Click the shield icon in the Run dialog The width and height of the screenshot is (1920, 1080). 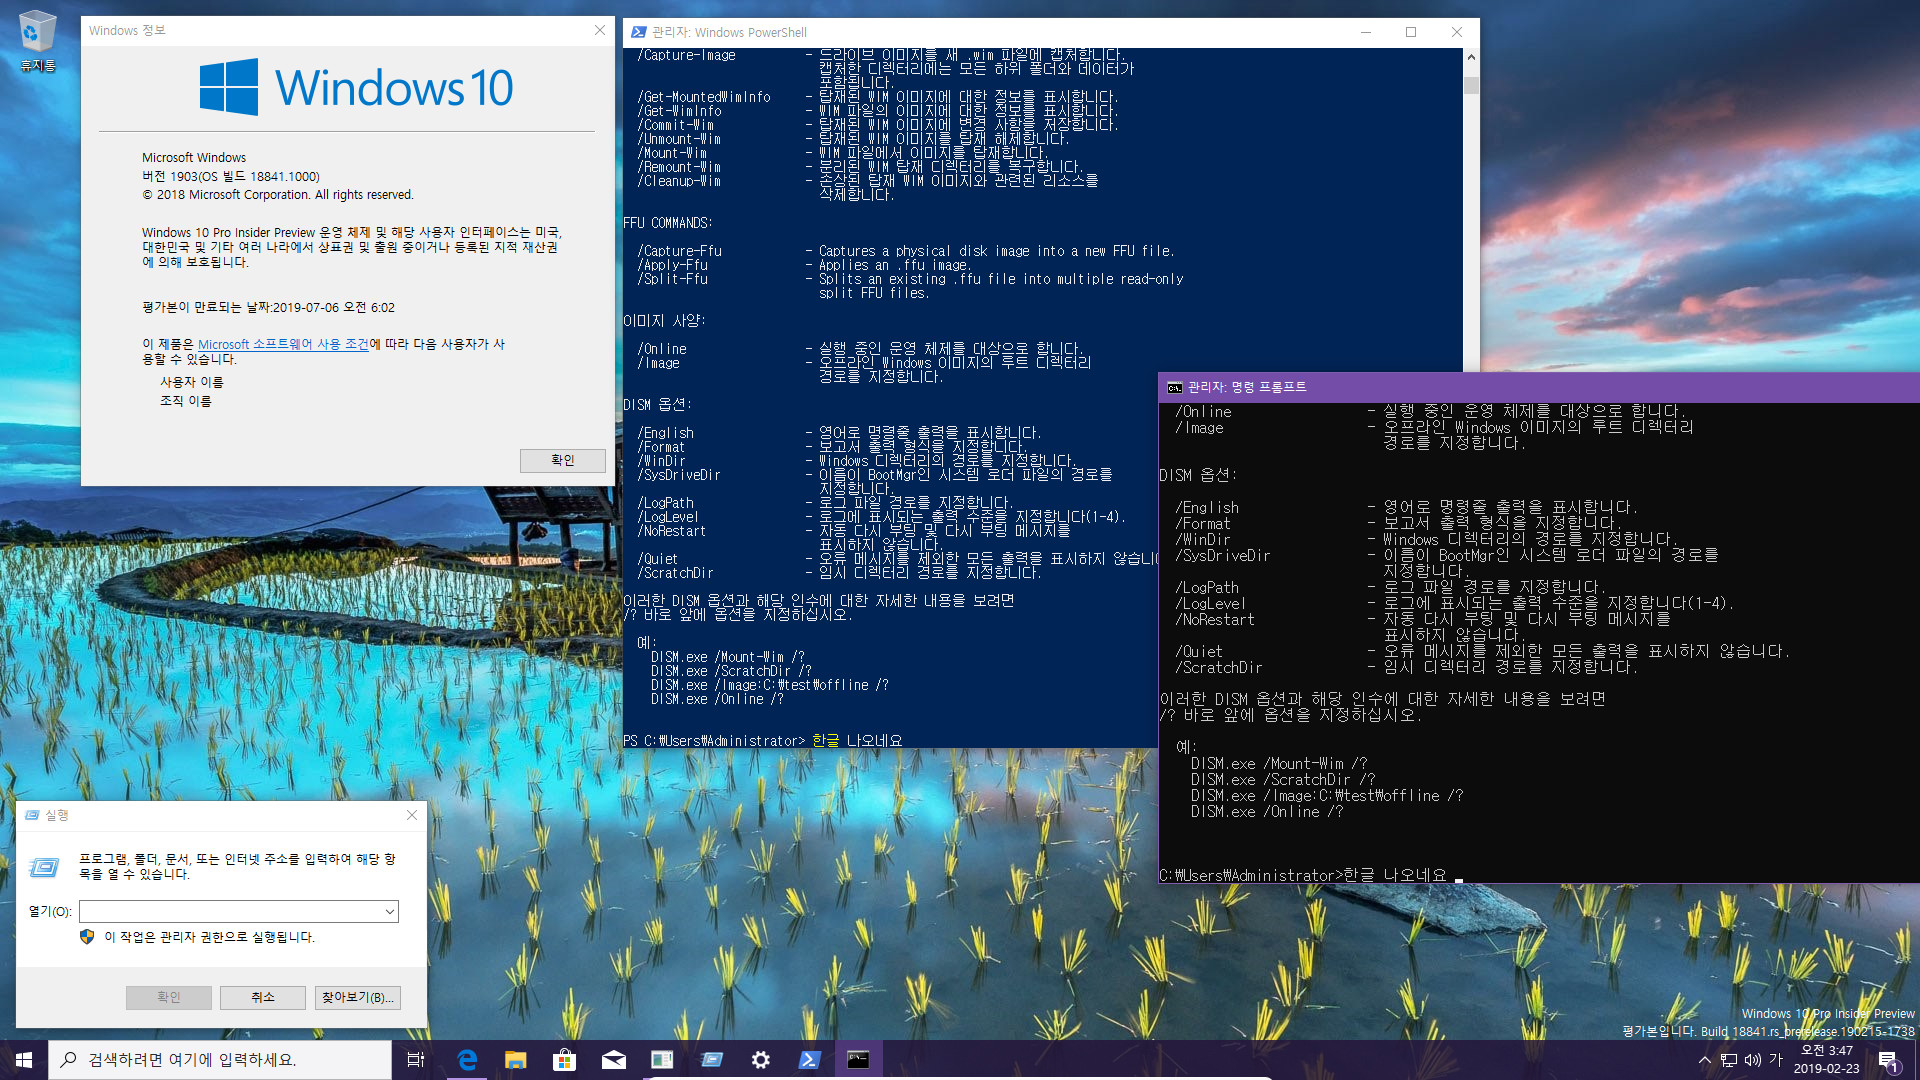(x=87, y=937)
